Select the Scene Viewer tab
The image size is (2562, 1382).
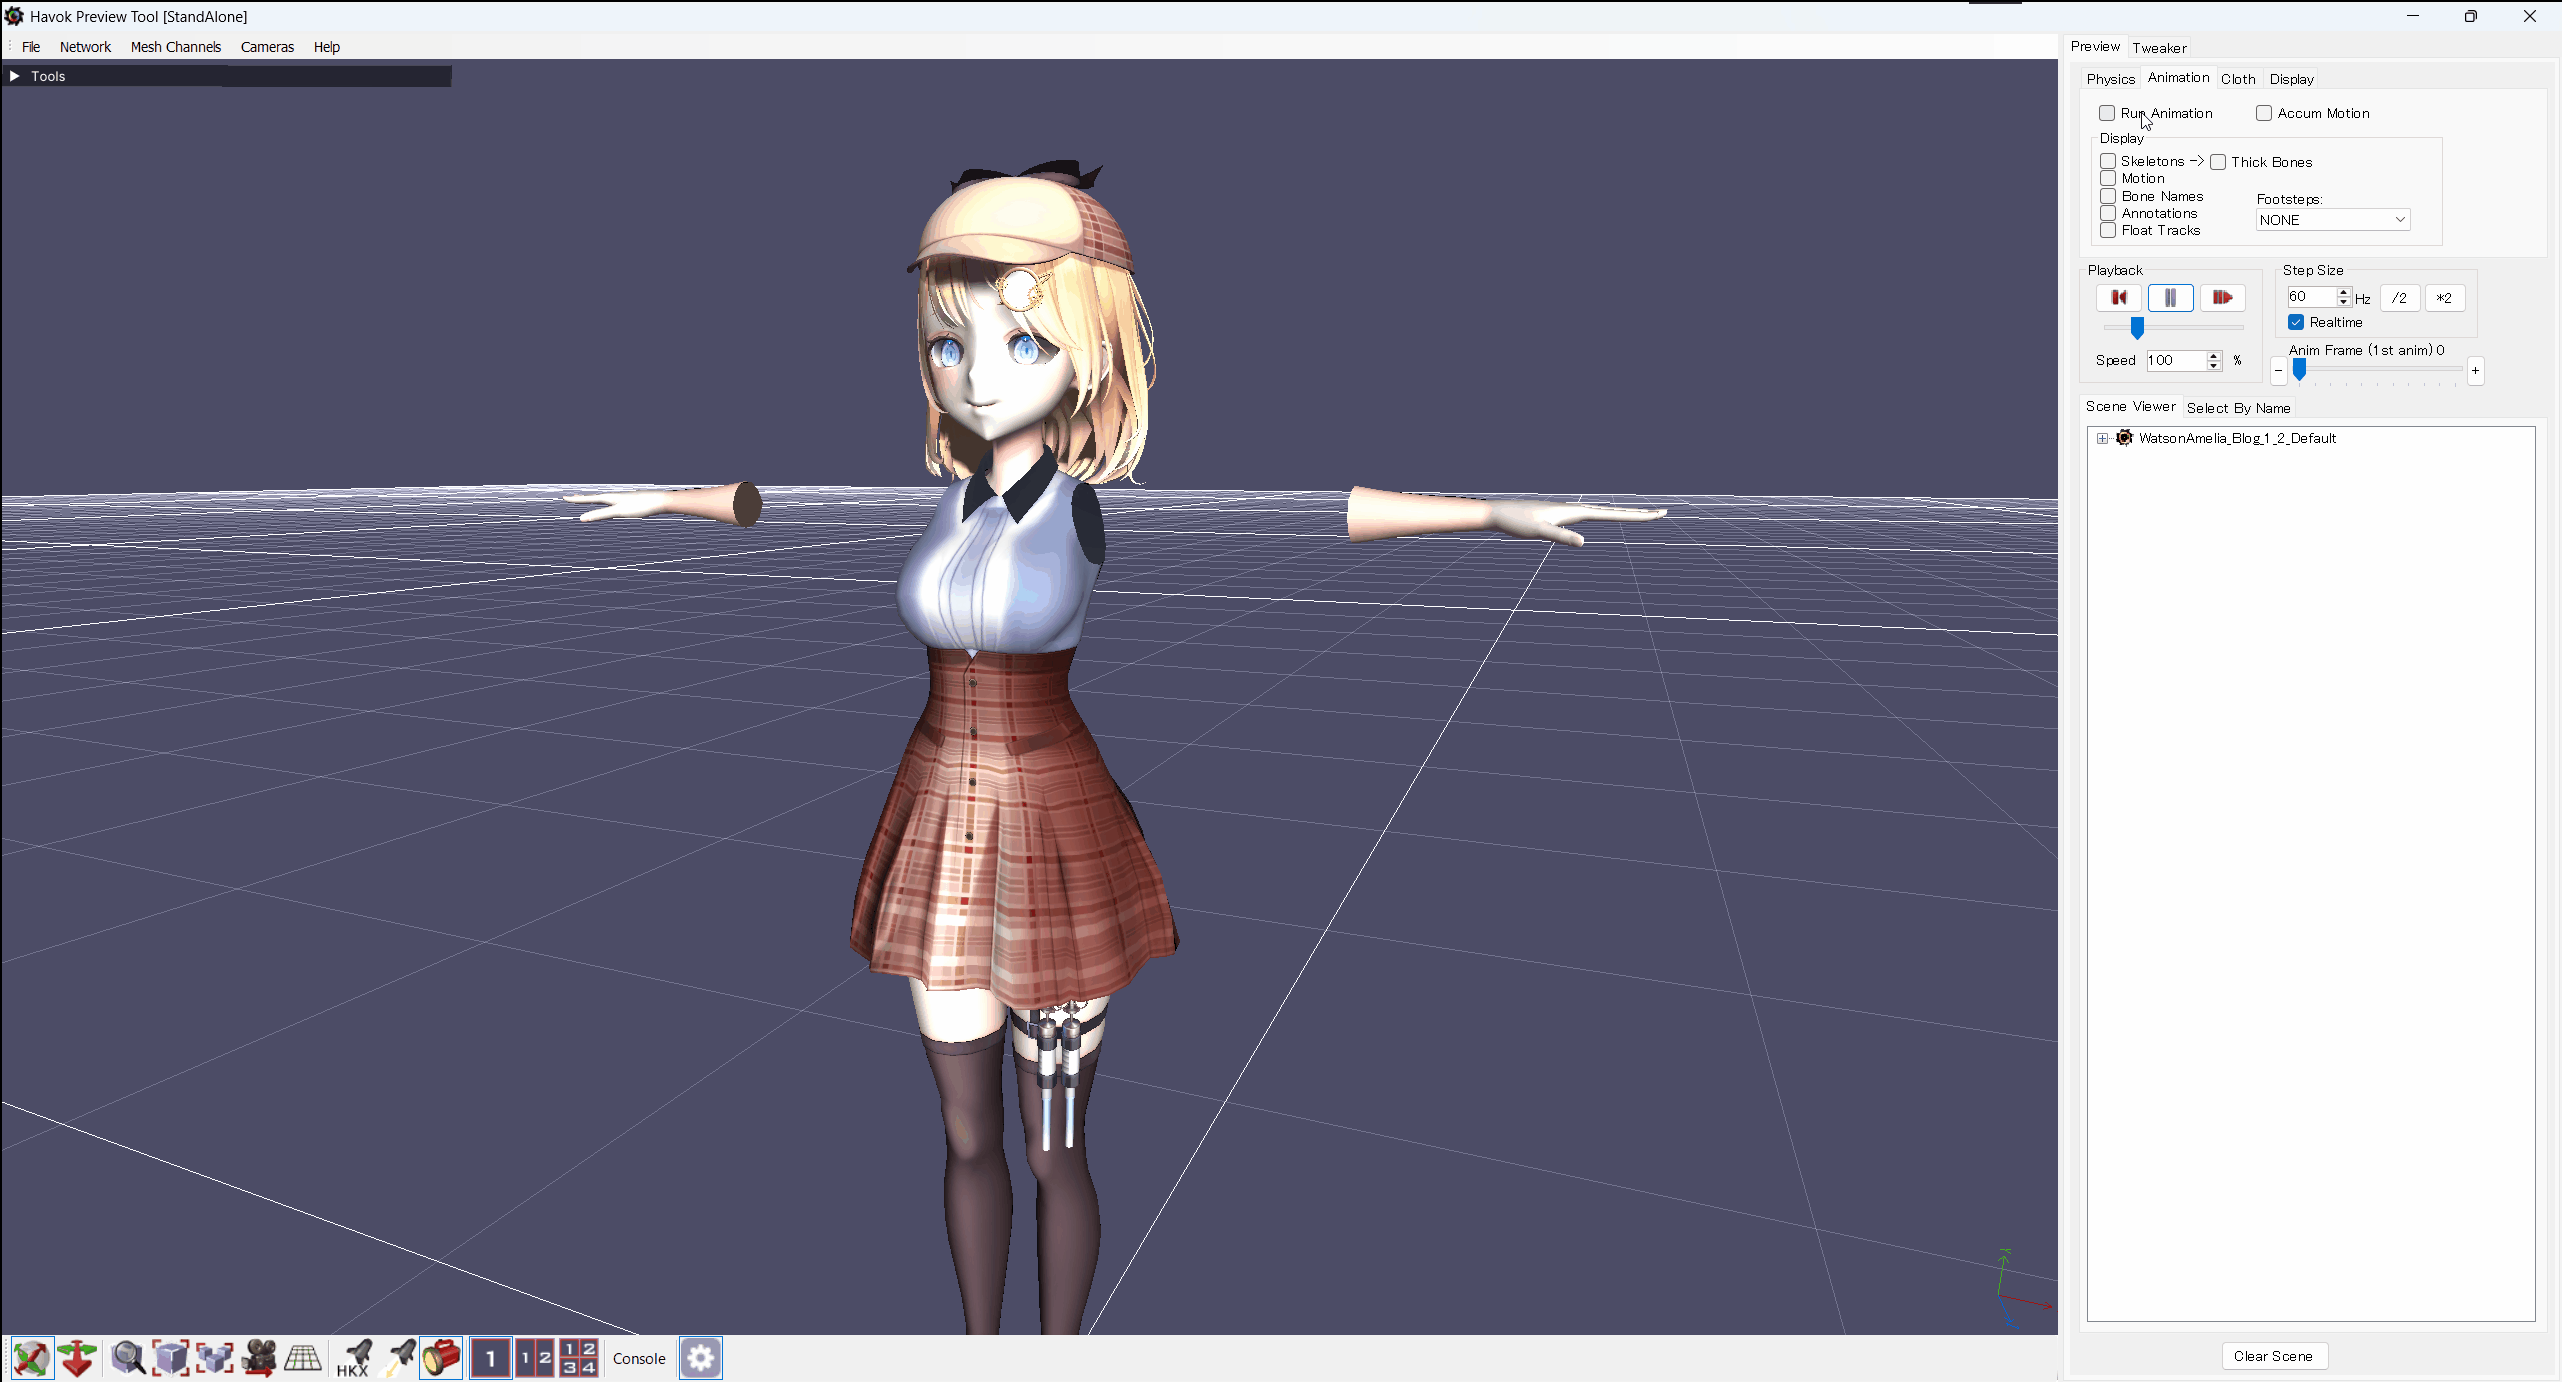[2130, 406]
